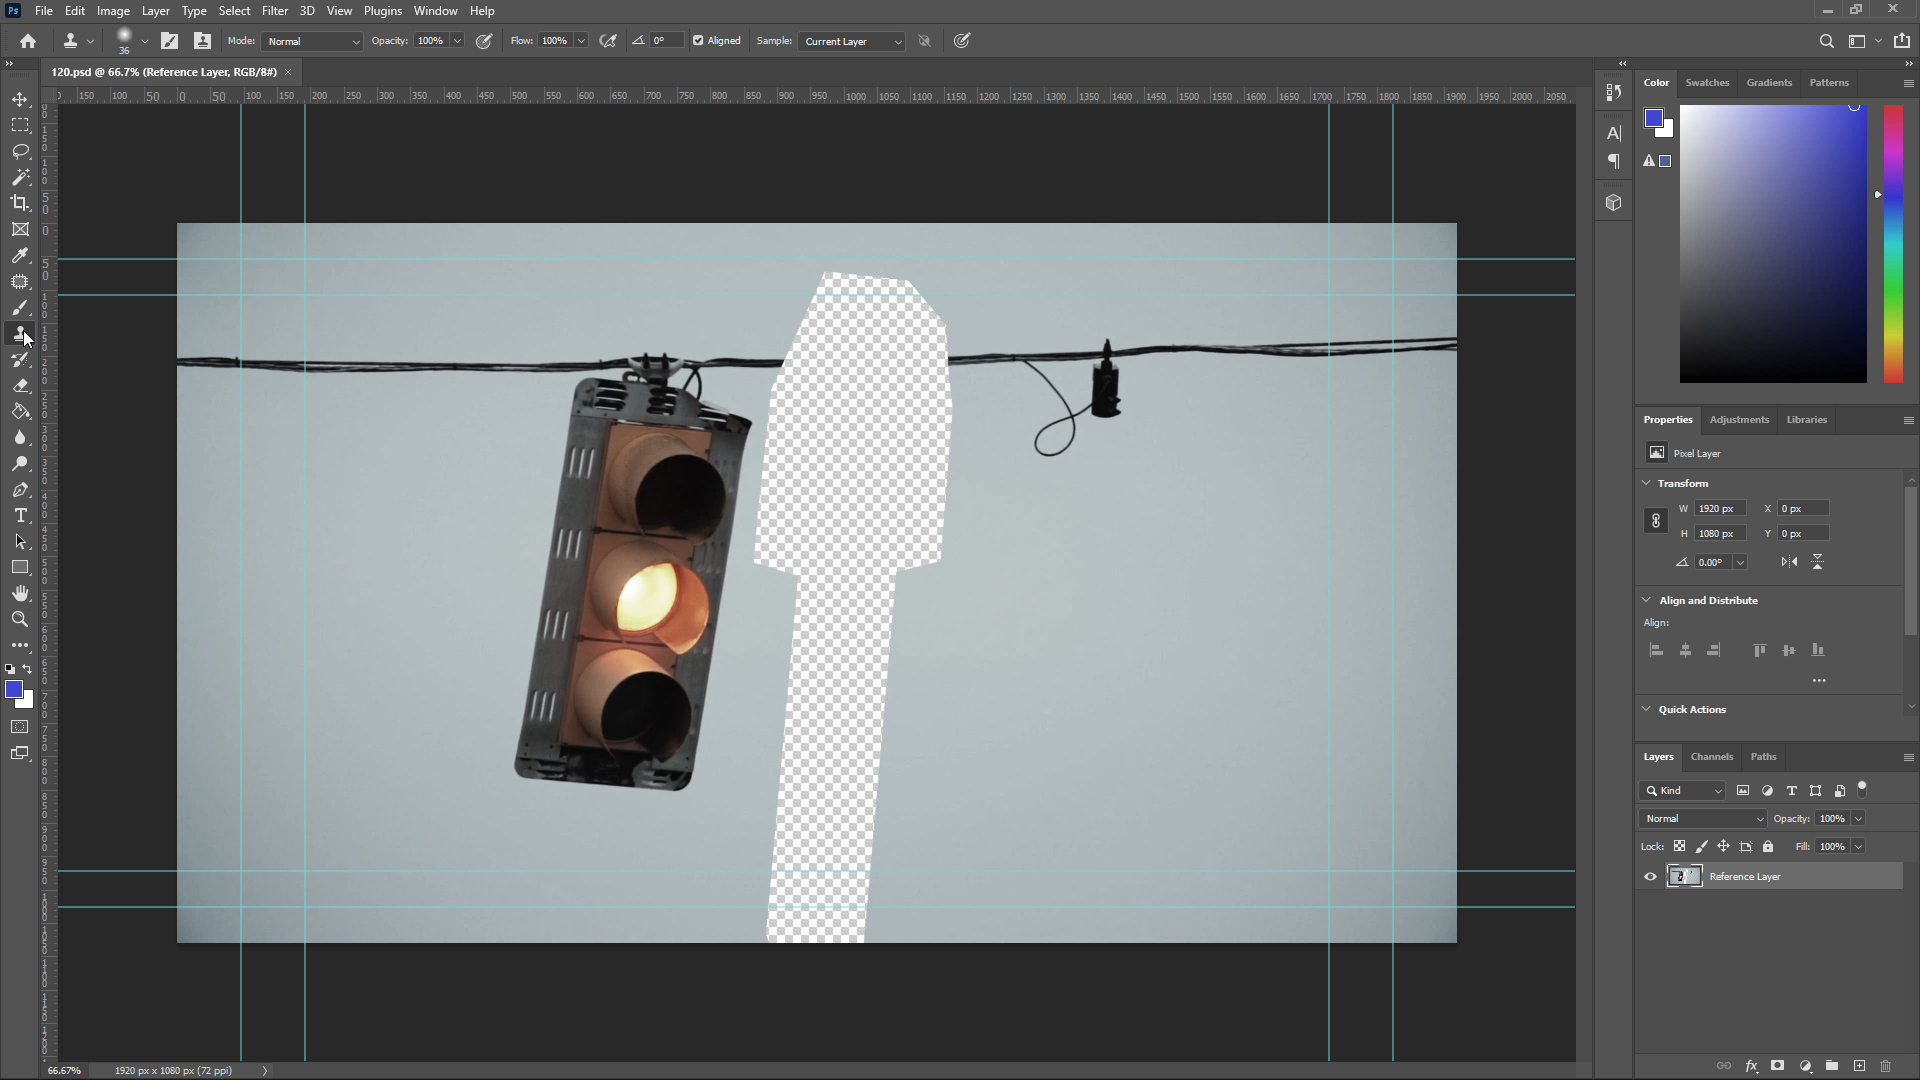Screen dimensions: 1920x1080
Task: Select the Magic Wand tool
Action: tap(20, 177)
